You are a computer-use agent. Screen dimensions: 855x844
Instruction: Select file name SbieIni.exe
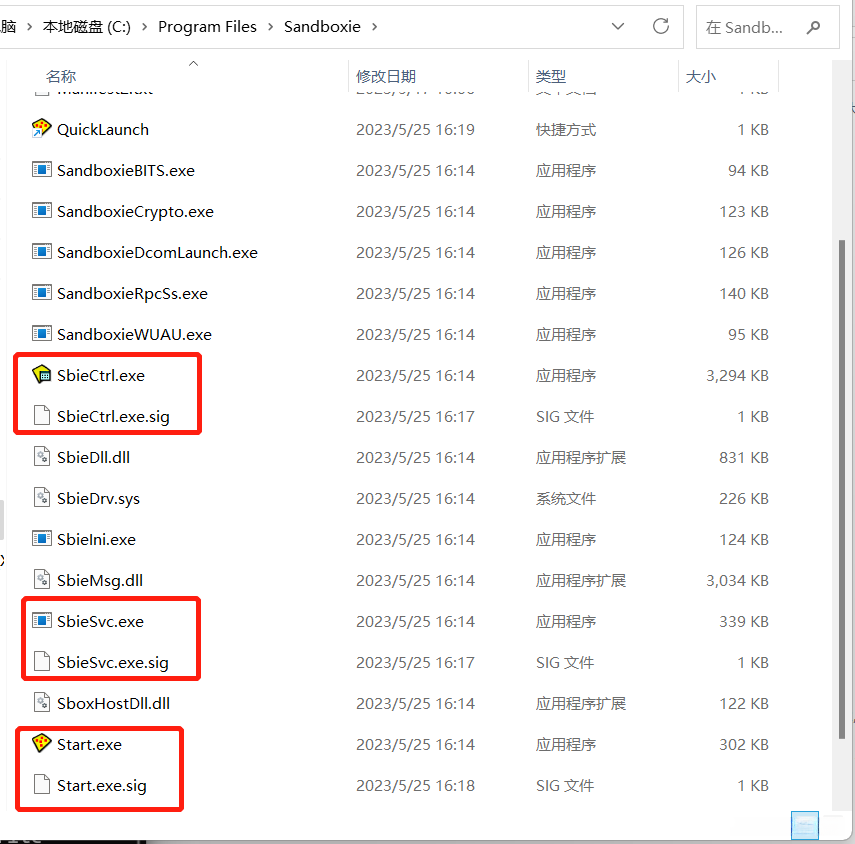tap(97, 539)
